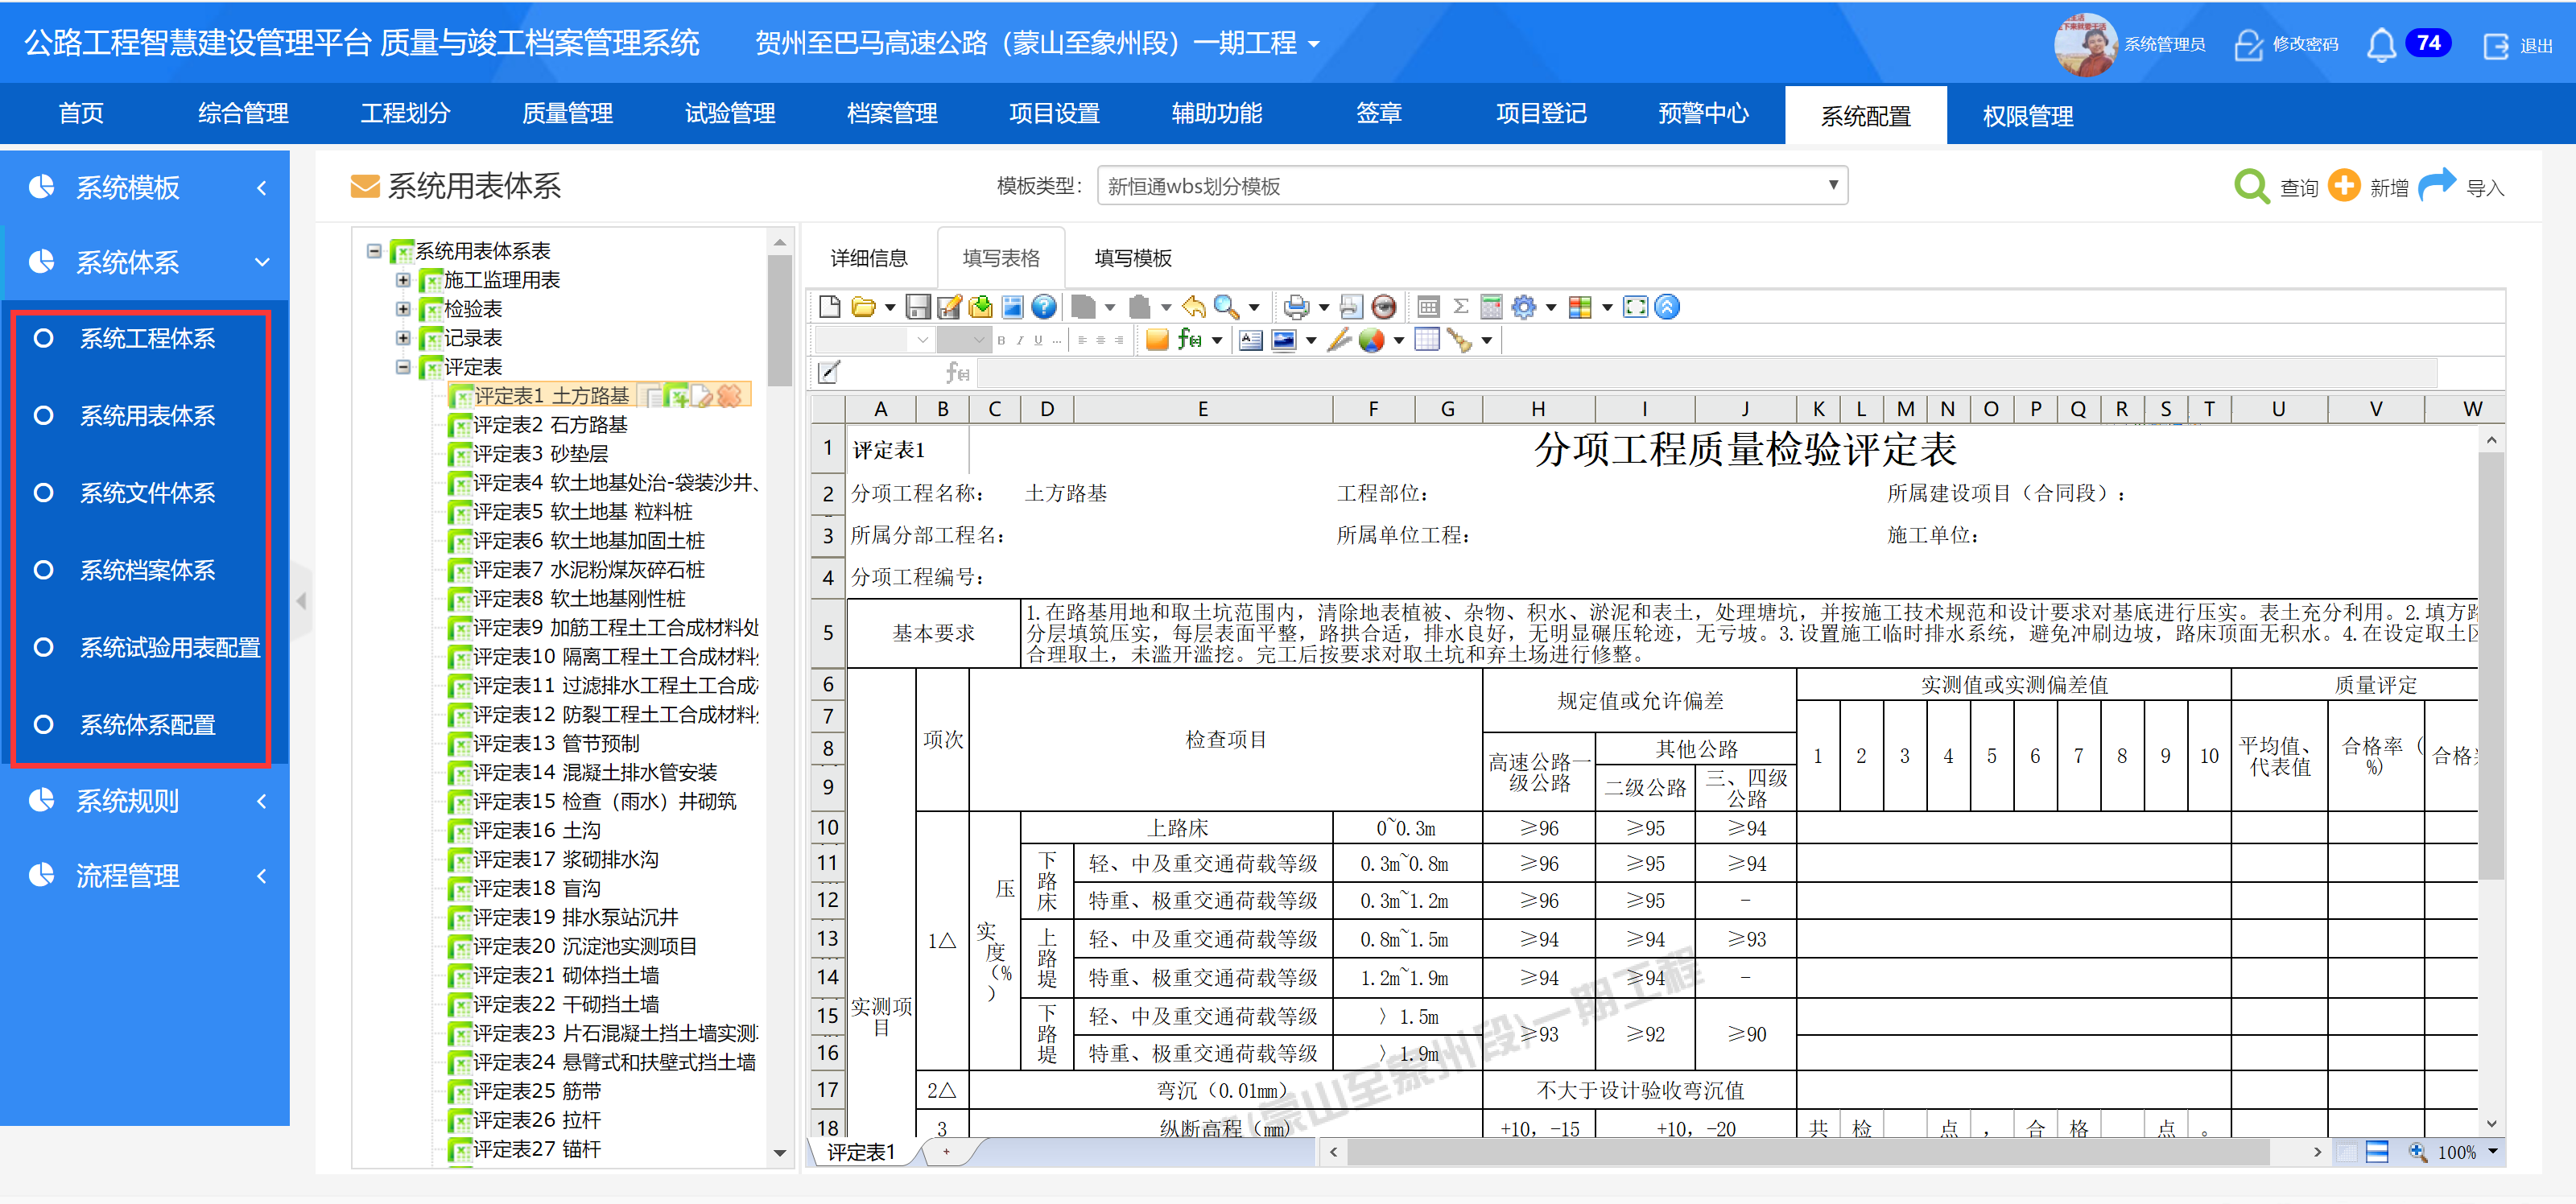This screenshot has width=2576, height=1204.
Task: Click the orange fill color swatch
Action: click(x=1157, y=340)
